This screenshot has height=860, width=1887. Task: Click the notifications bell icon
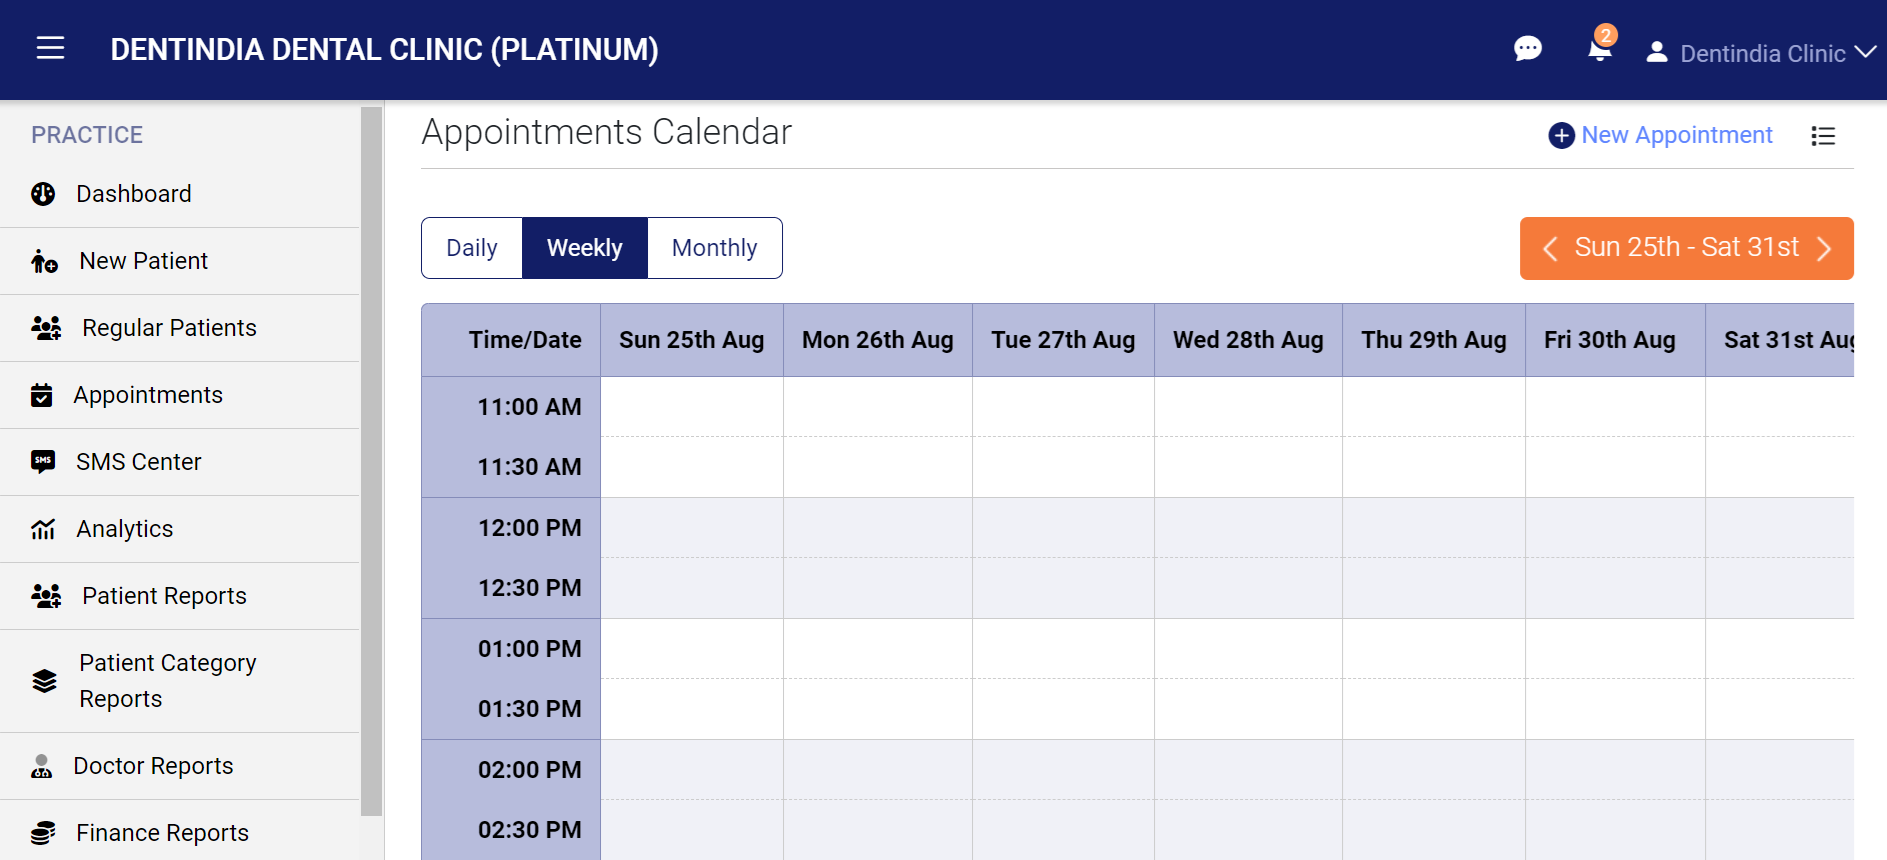point(1599,50)
